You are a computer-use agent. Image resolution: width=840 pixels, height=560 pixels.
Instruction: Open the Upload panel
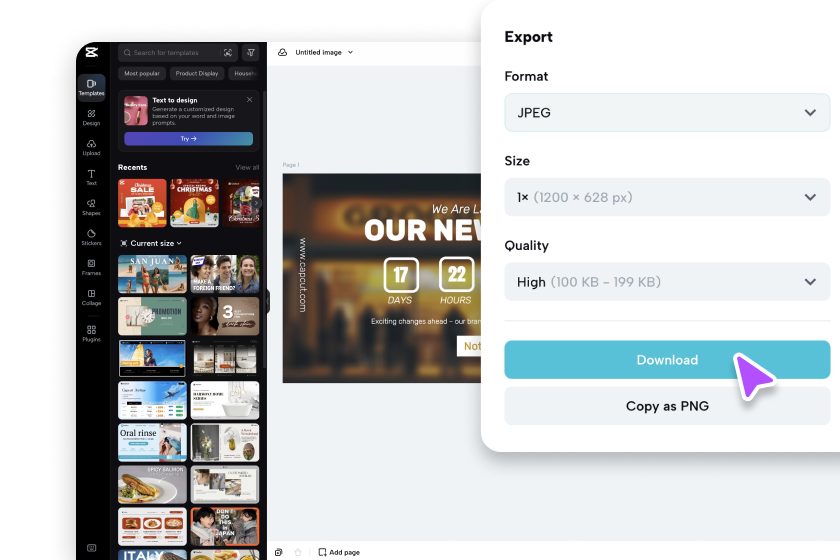click(x=91, y=147)
